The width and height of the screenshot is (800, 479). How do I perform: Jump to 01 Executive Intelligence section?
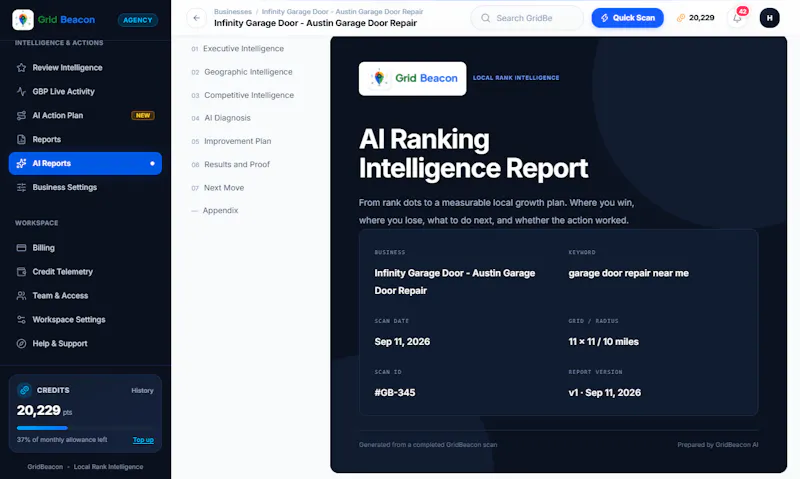(x=238, y=48)
